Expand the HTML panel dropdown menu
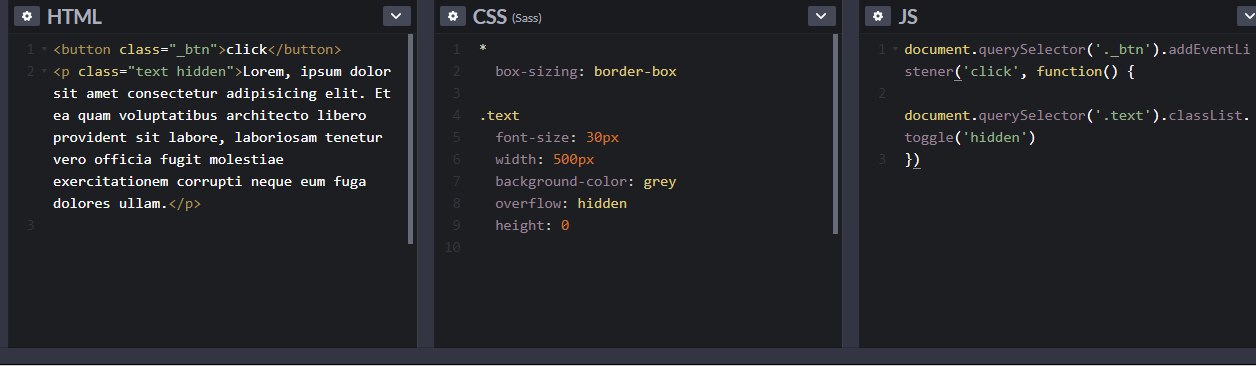The height and width of the screenshot is (371, 1256). 397,16
